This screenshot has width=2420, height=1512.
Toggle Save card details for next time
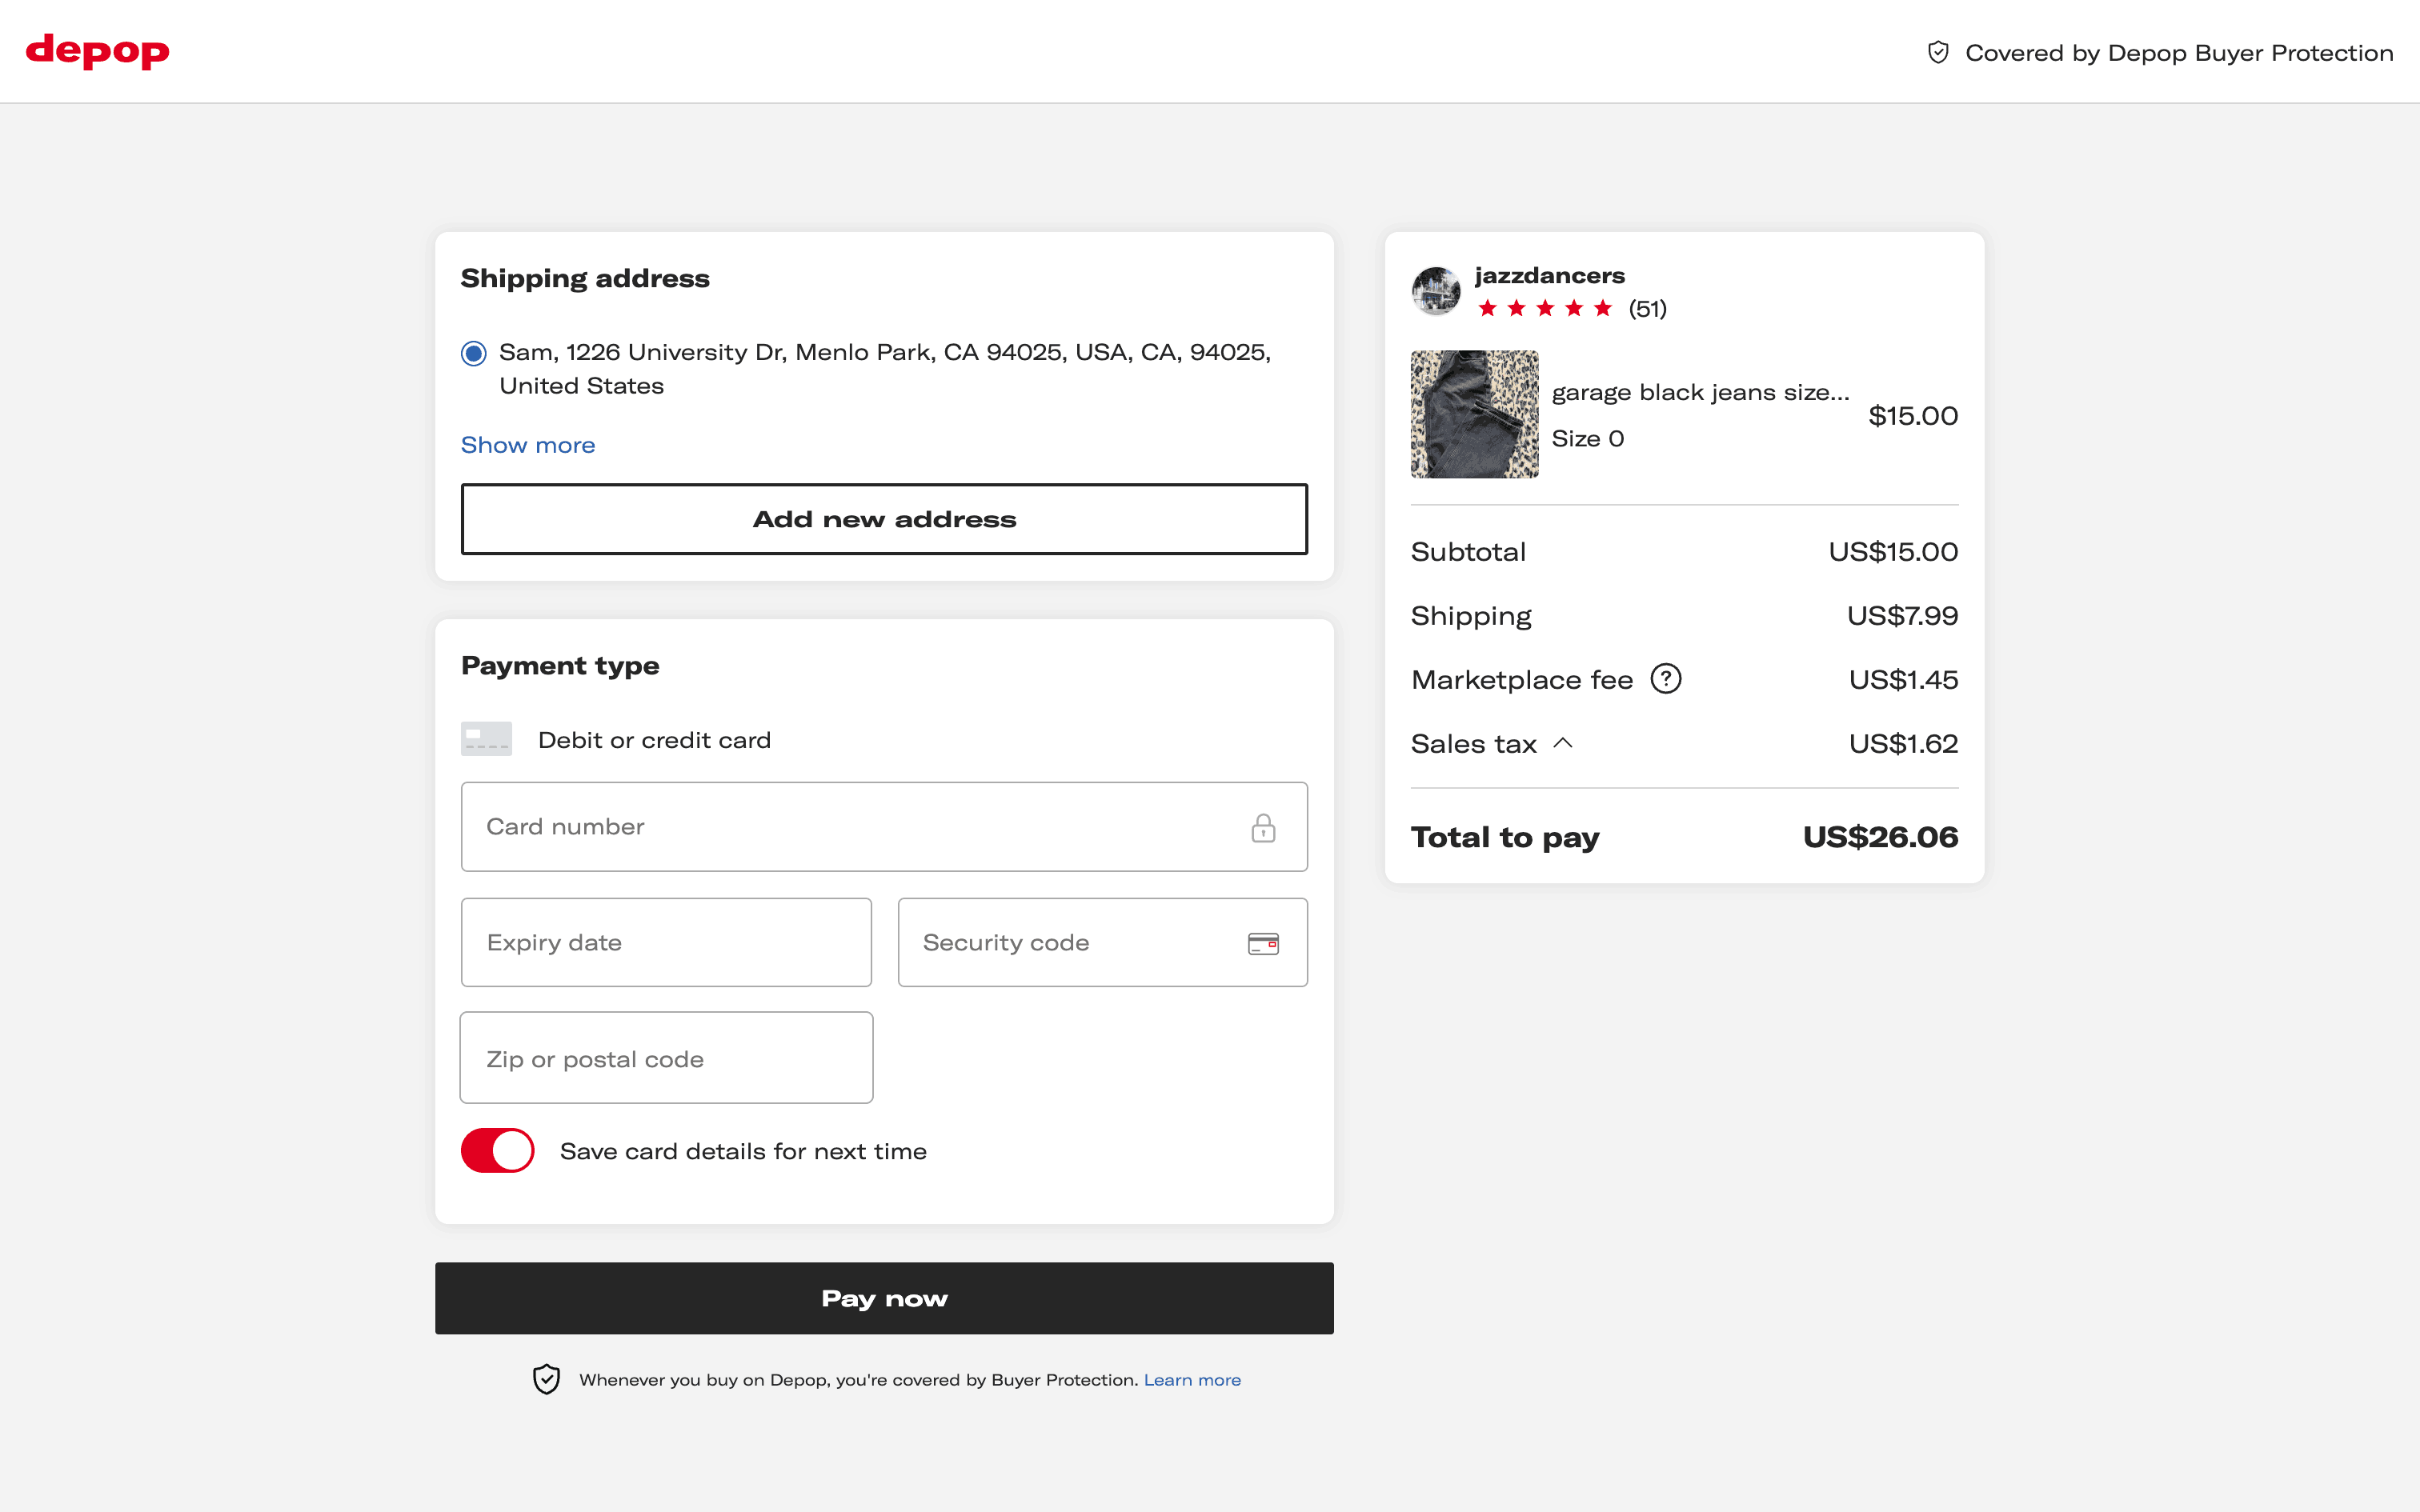(x=498, y=1151)
